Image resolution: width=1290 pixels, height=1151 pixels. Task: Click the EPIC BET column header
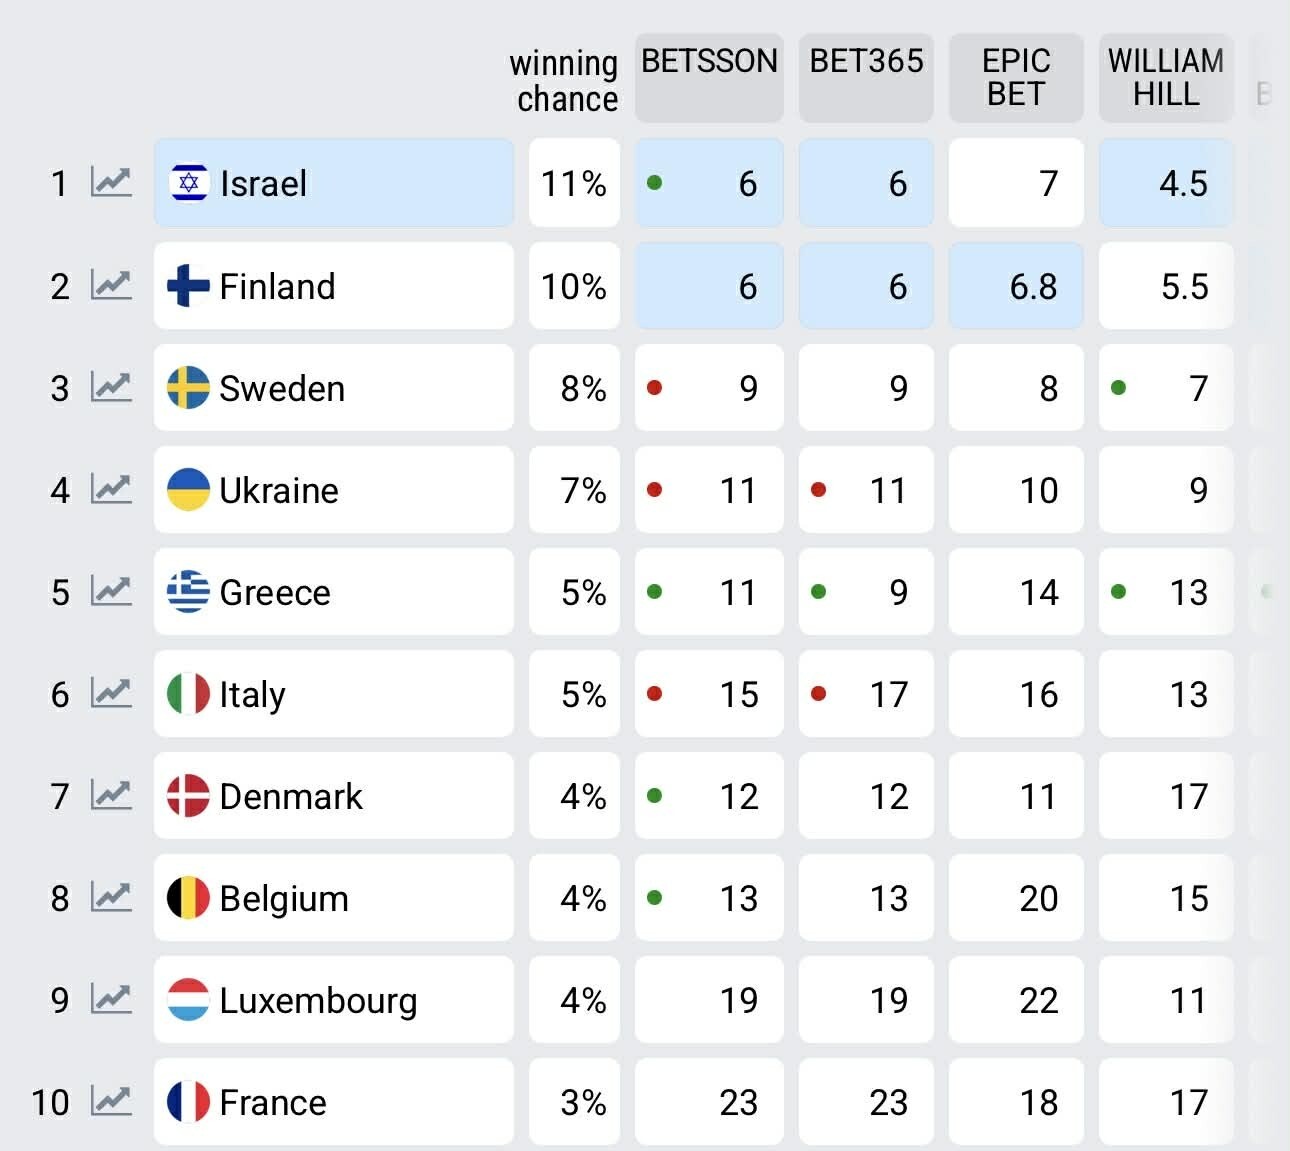1016,78
